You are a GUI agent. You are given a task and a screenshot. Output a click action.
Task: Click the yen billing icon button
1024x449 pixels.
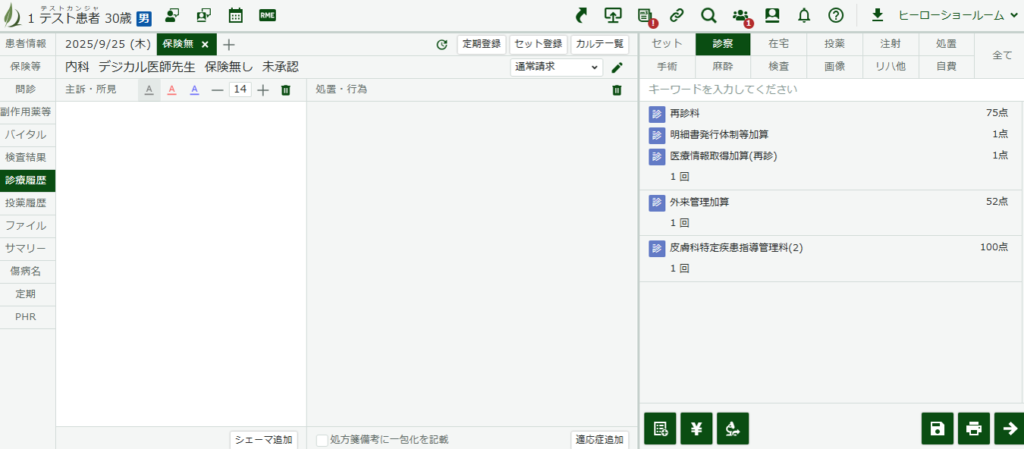pos(697,428)
